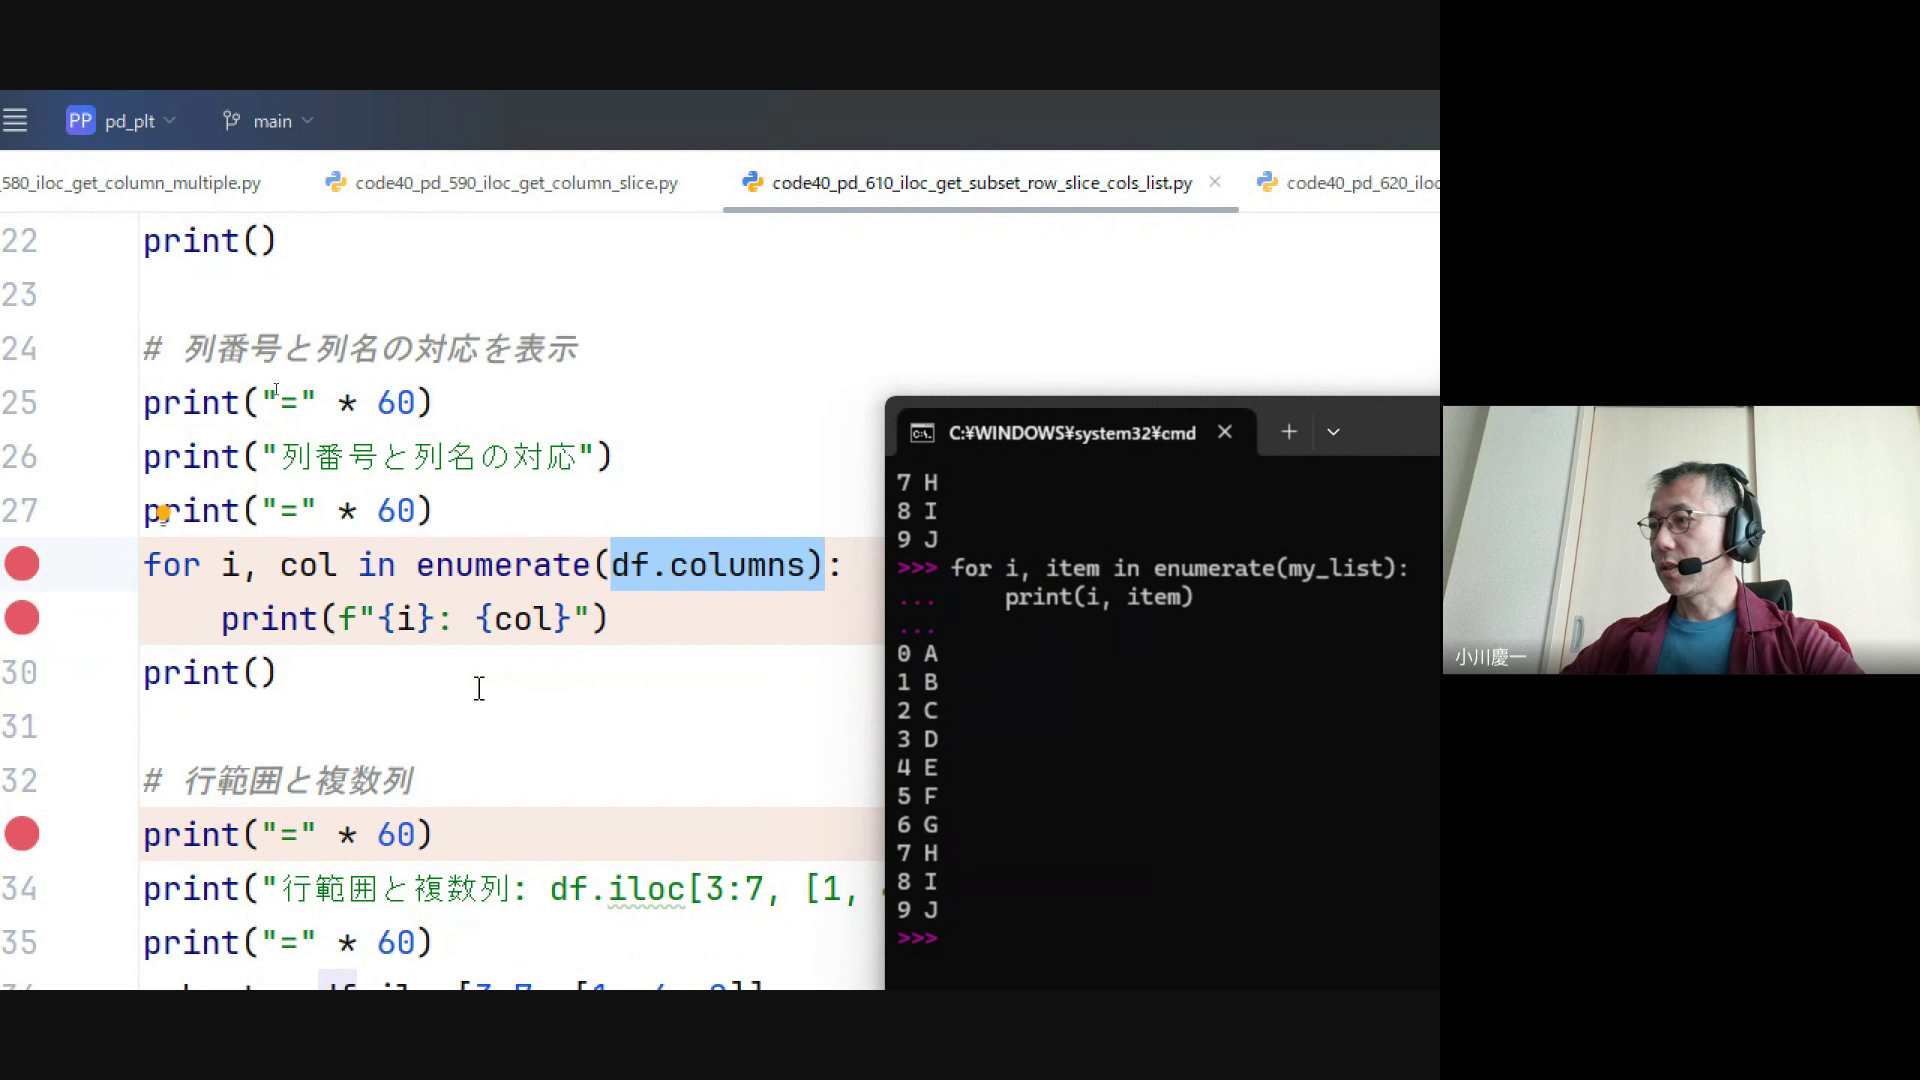Close the code40_pd_610 editor tab

click(x=1215, y=182)
